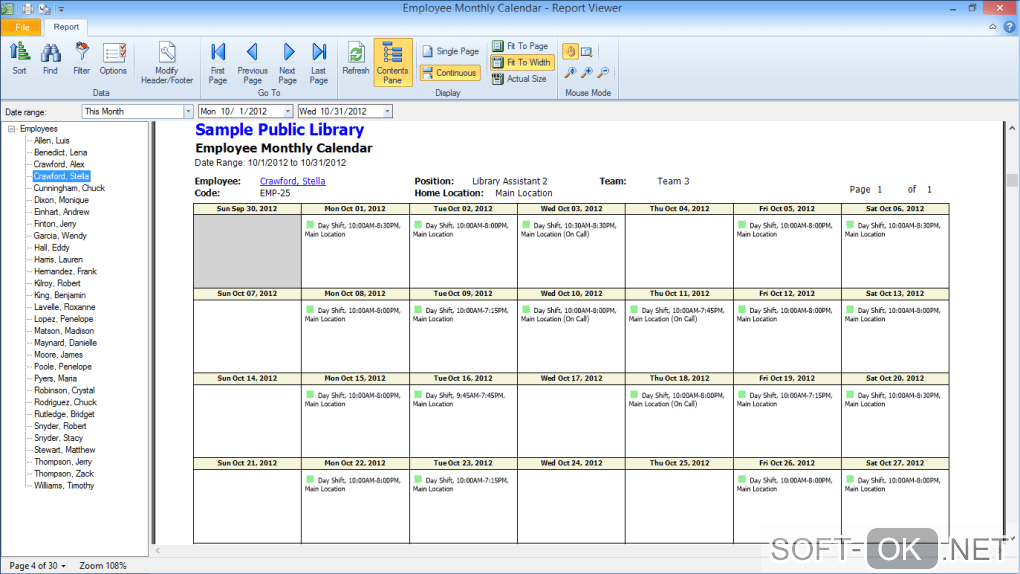This screenshot has width=1020, height=574.
Task: Collapse the ribbon with the chevron
Action: pyautogui.click(x=993, y=27)
